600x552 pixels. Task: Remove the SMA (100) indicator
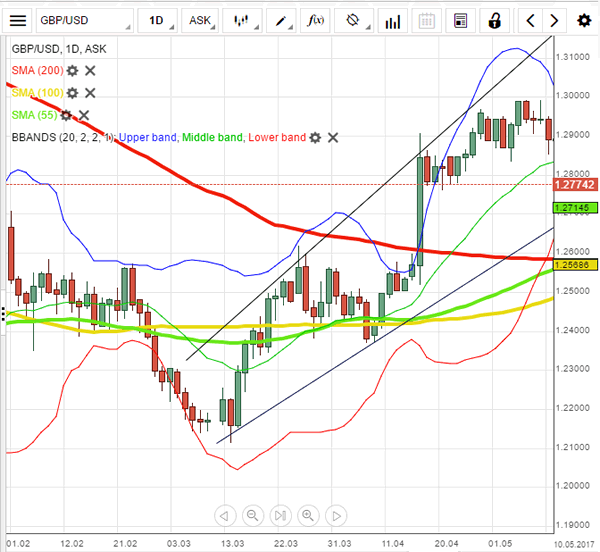click(90, 93)
